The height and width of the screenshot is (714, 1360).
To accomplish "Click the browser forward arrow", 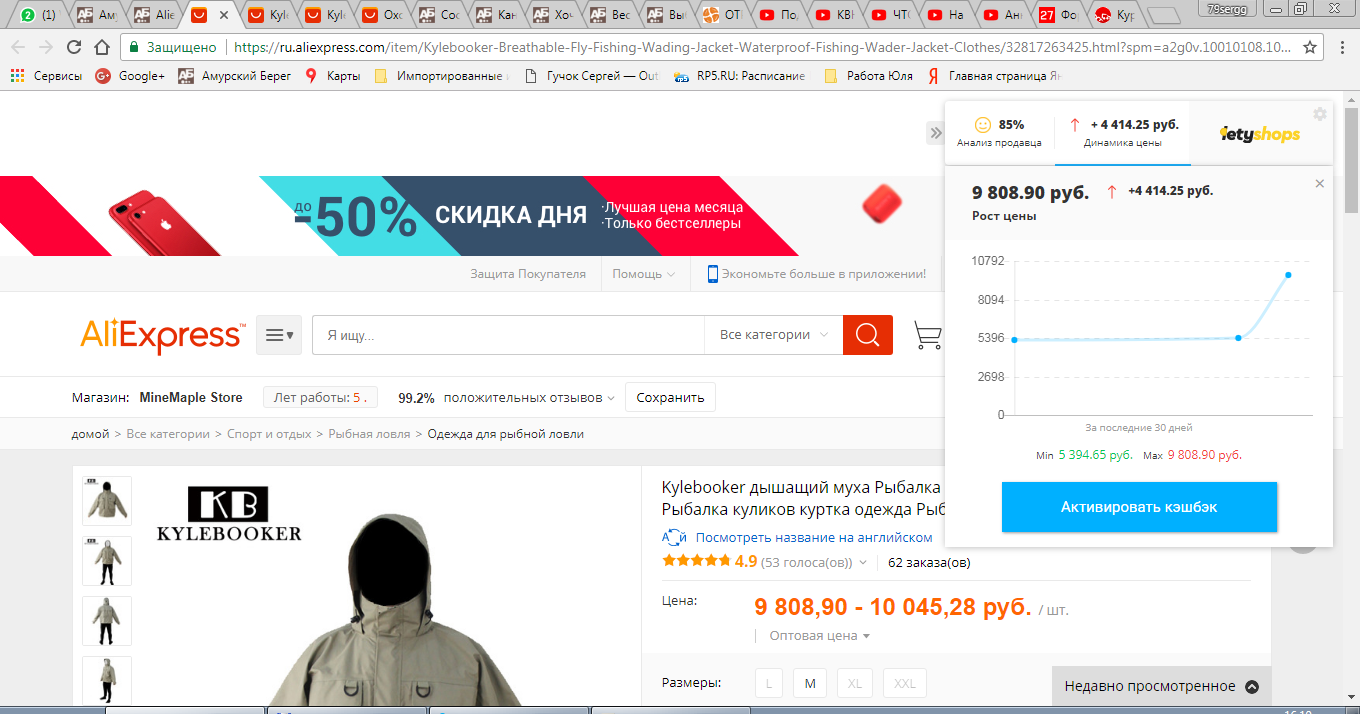I will (x=46, y=47).
